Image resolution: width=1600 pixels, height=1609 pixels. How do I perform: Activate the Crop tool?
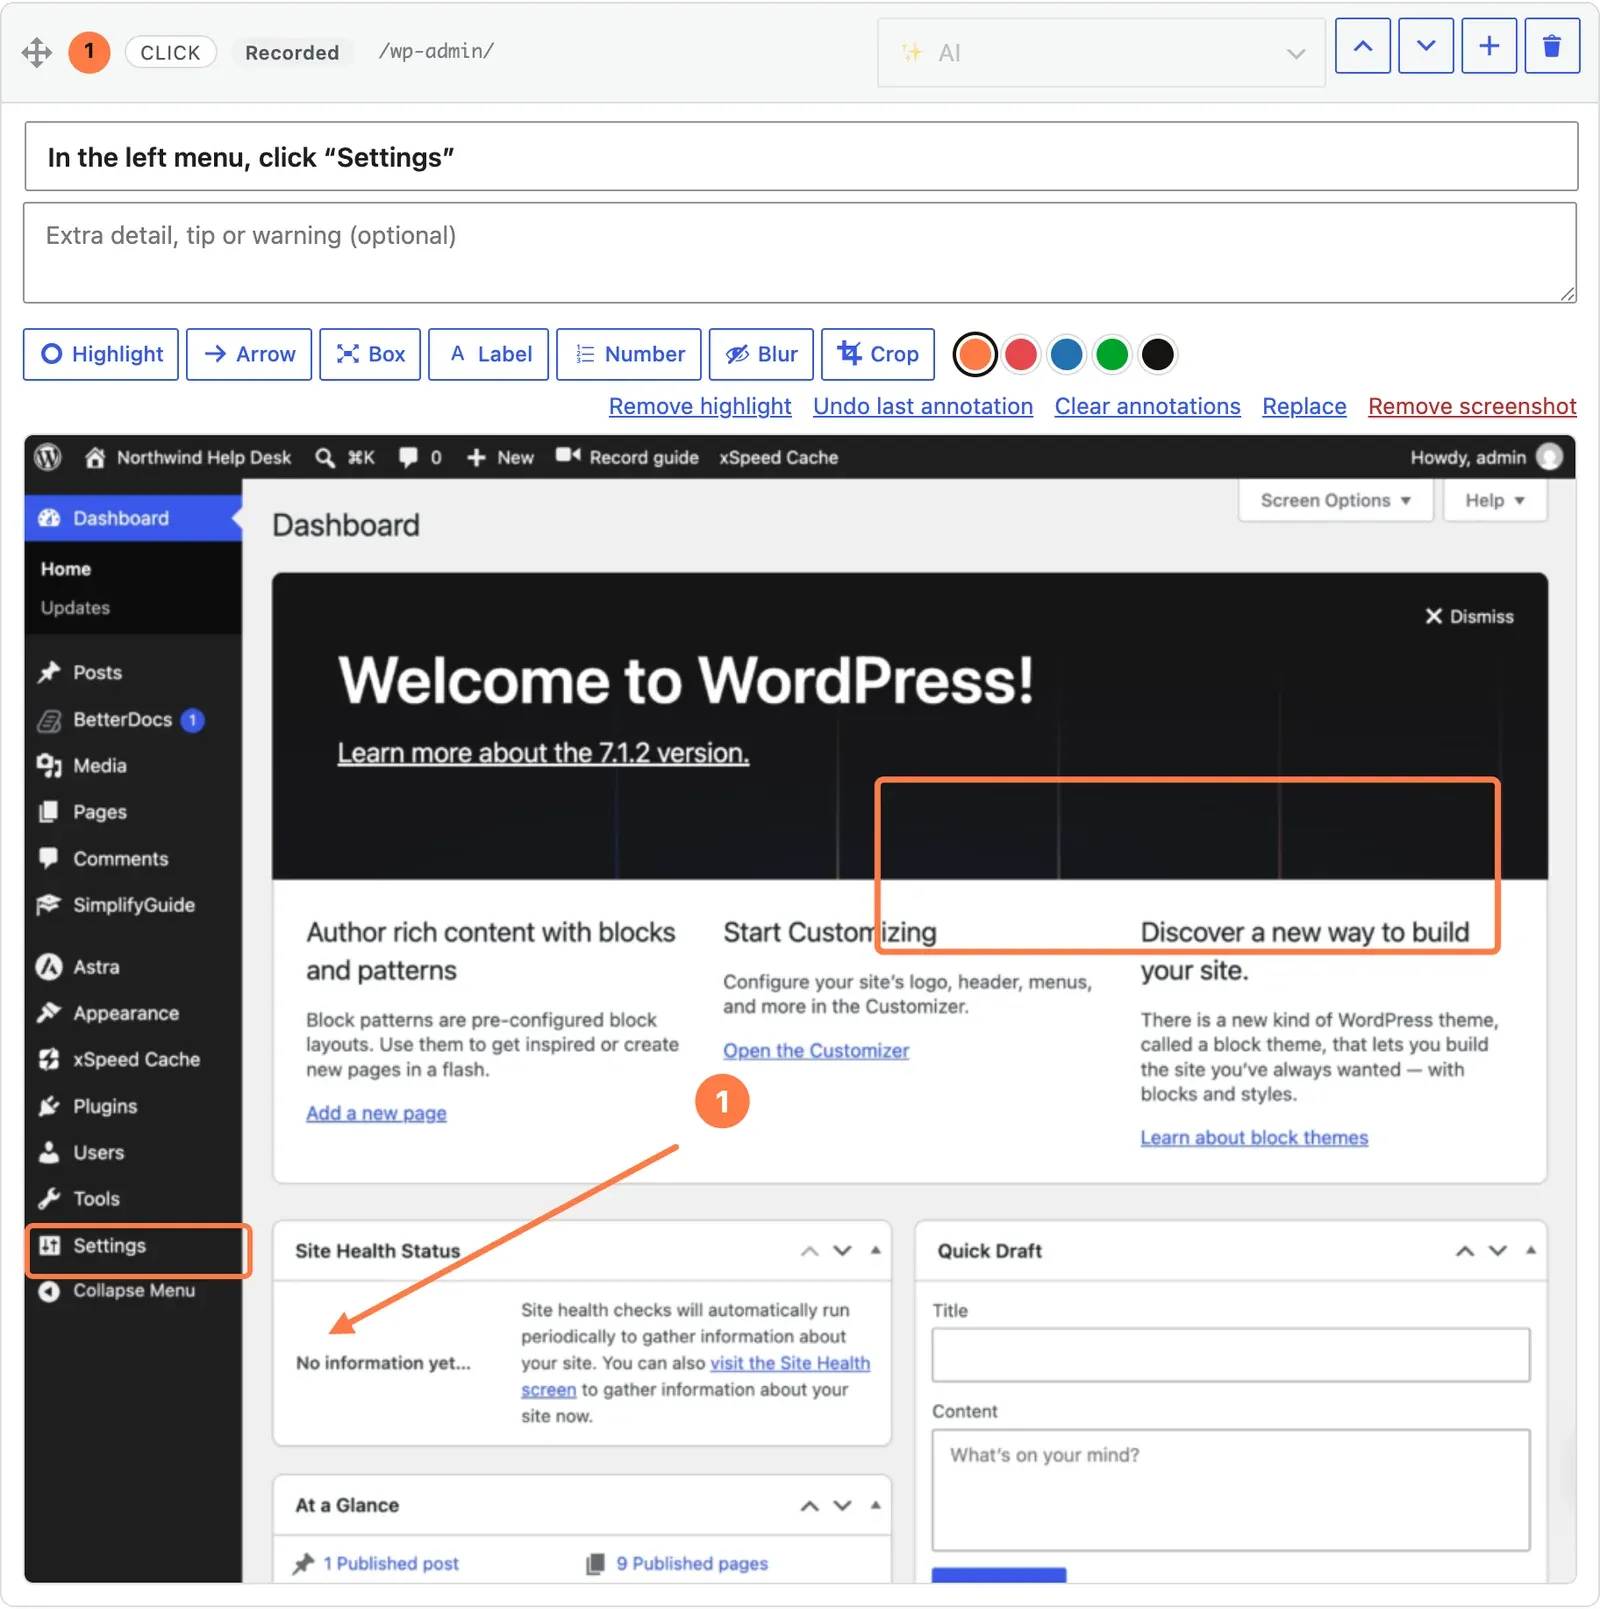tap(878, 354)
